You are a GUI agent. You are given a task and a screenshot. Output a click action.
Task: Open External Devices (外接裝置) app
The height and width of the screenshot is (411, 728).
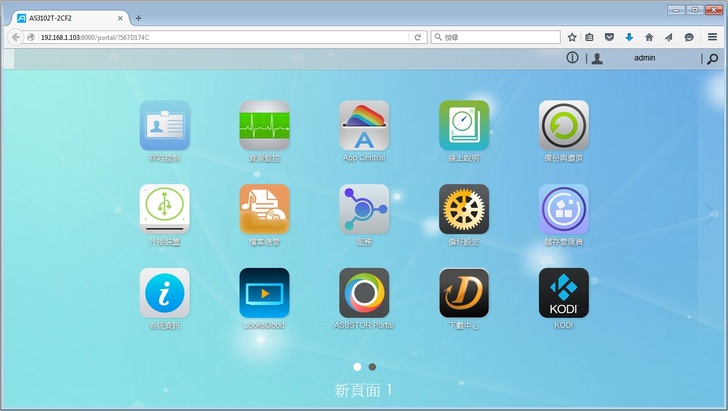164,209
